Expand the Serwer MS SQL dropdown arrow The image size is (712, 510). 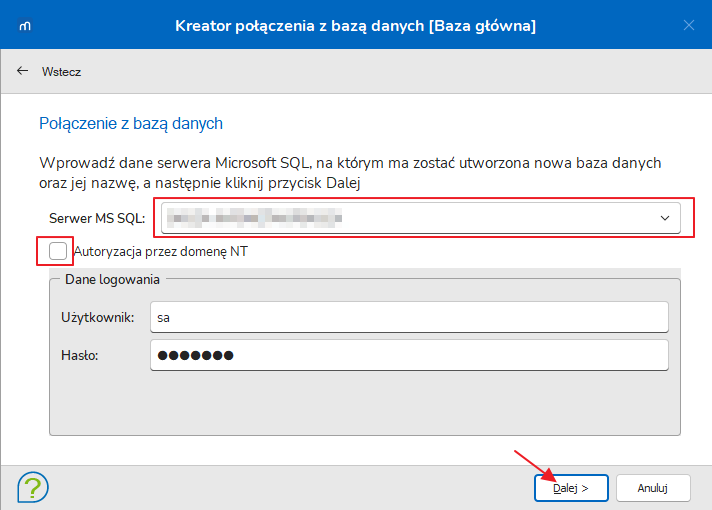pyautogui.click(x=665, y=218)
